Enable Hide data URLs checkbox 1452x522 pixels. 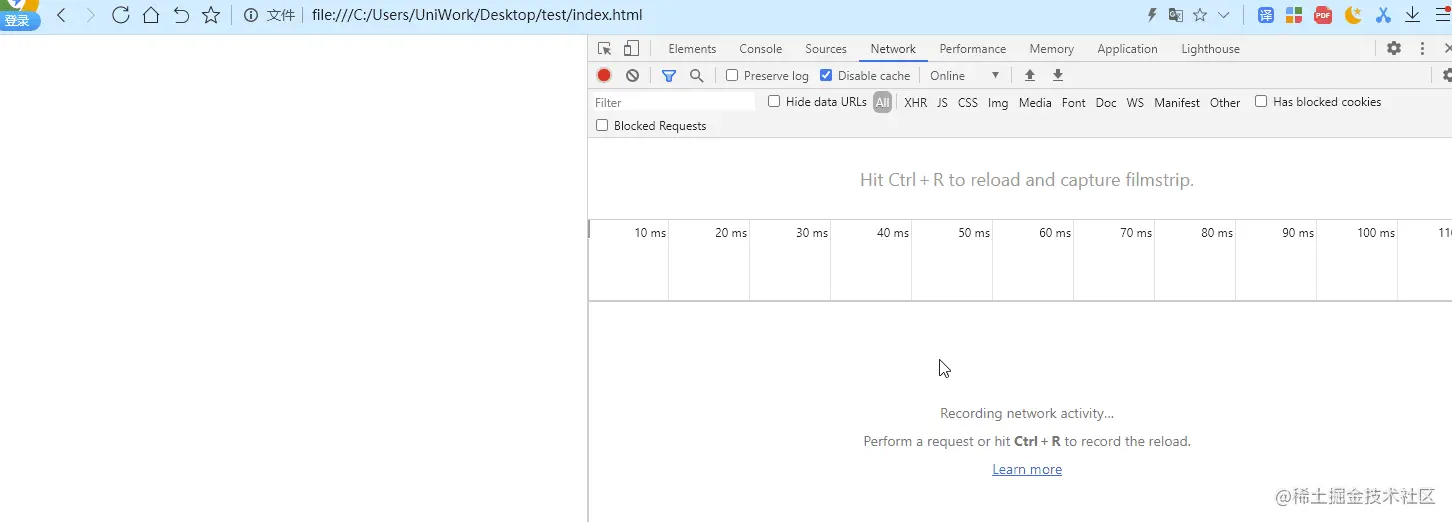click(x=774, y=101)
